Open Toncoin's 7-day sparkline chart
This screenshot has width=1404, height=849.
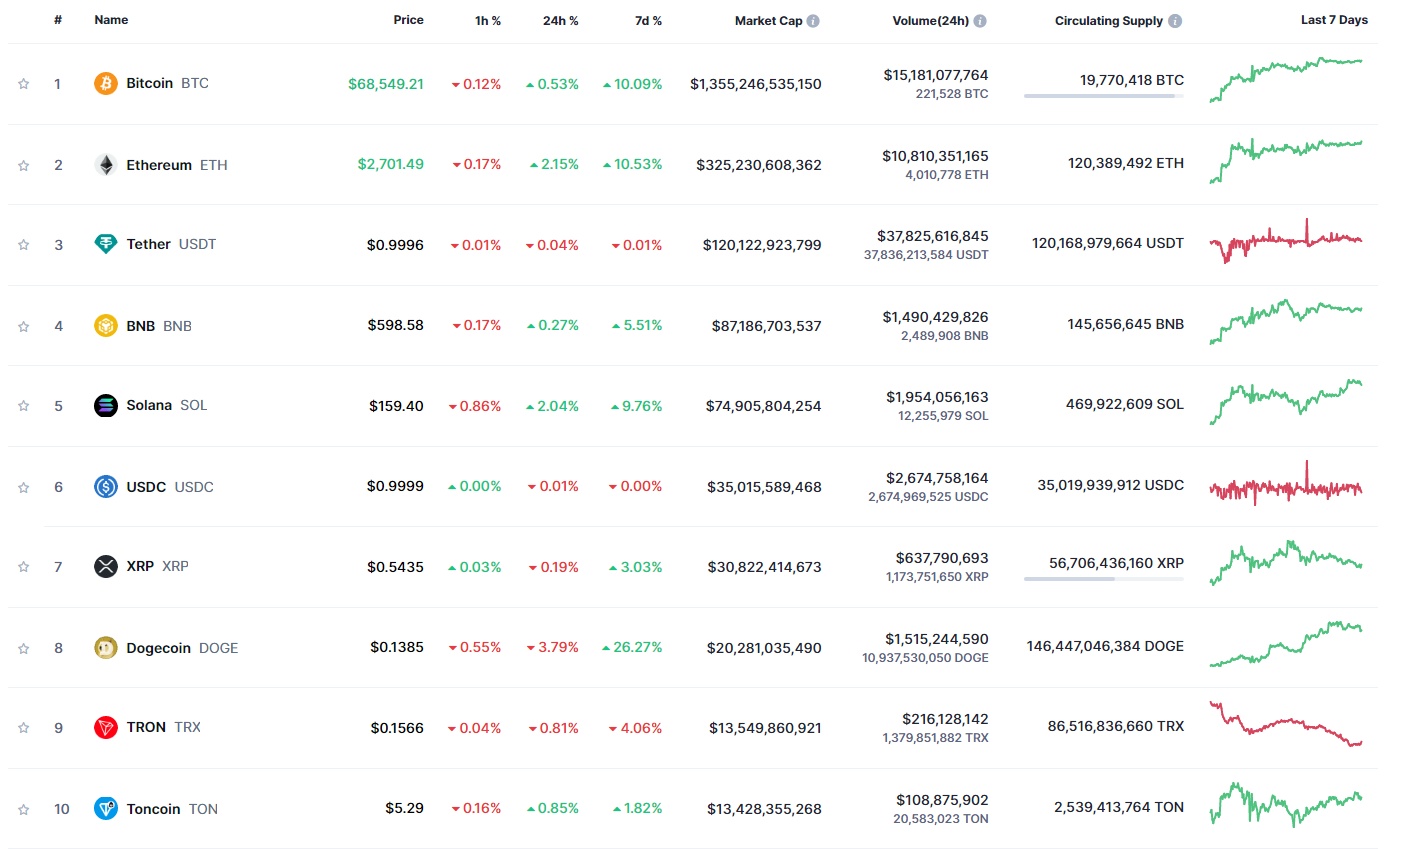[1286, 805]
